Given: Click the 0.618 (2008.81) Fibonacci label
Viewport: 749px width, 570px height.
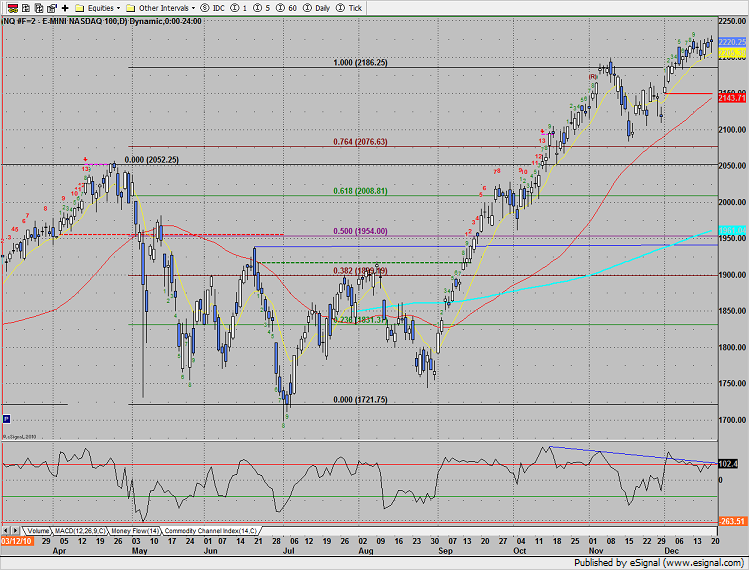Looking at the screenshot, I should coord(360,191).
